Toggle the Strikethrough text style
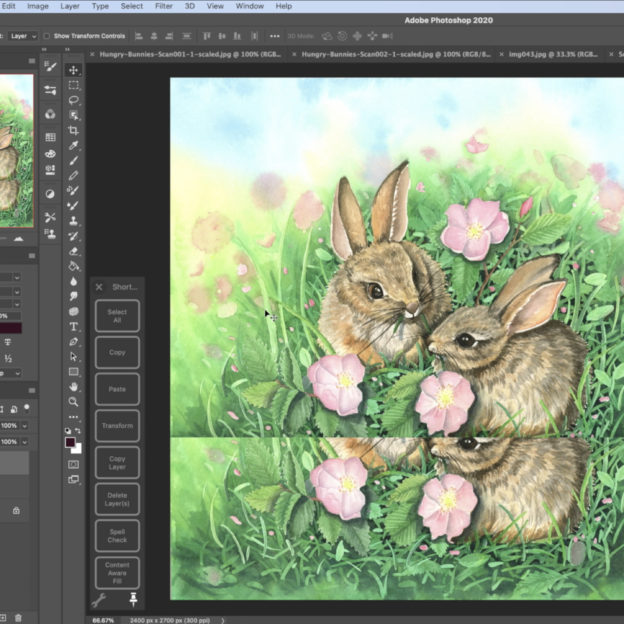Screen dimensions: 624x624 8,342
